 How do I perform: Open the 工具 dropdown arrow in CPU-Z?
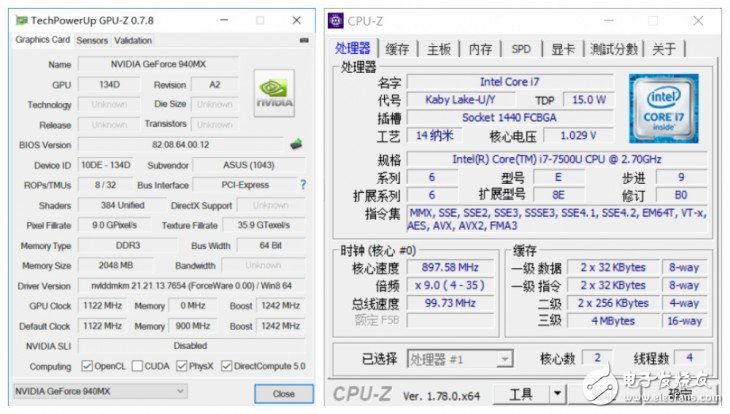click(x=557, y=394)
